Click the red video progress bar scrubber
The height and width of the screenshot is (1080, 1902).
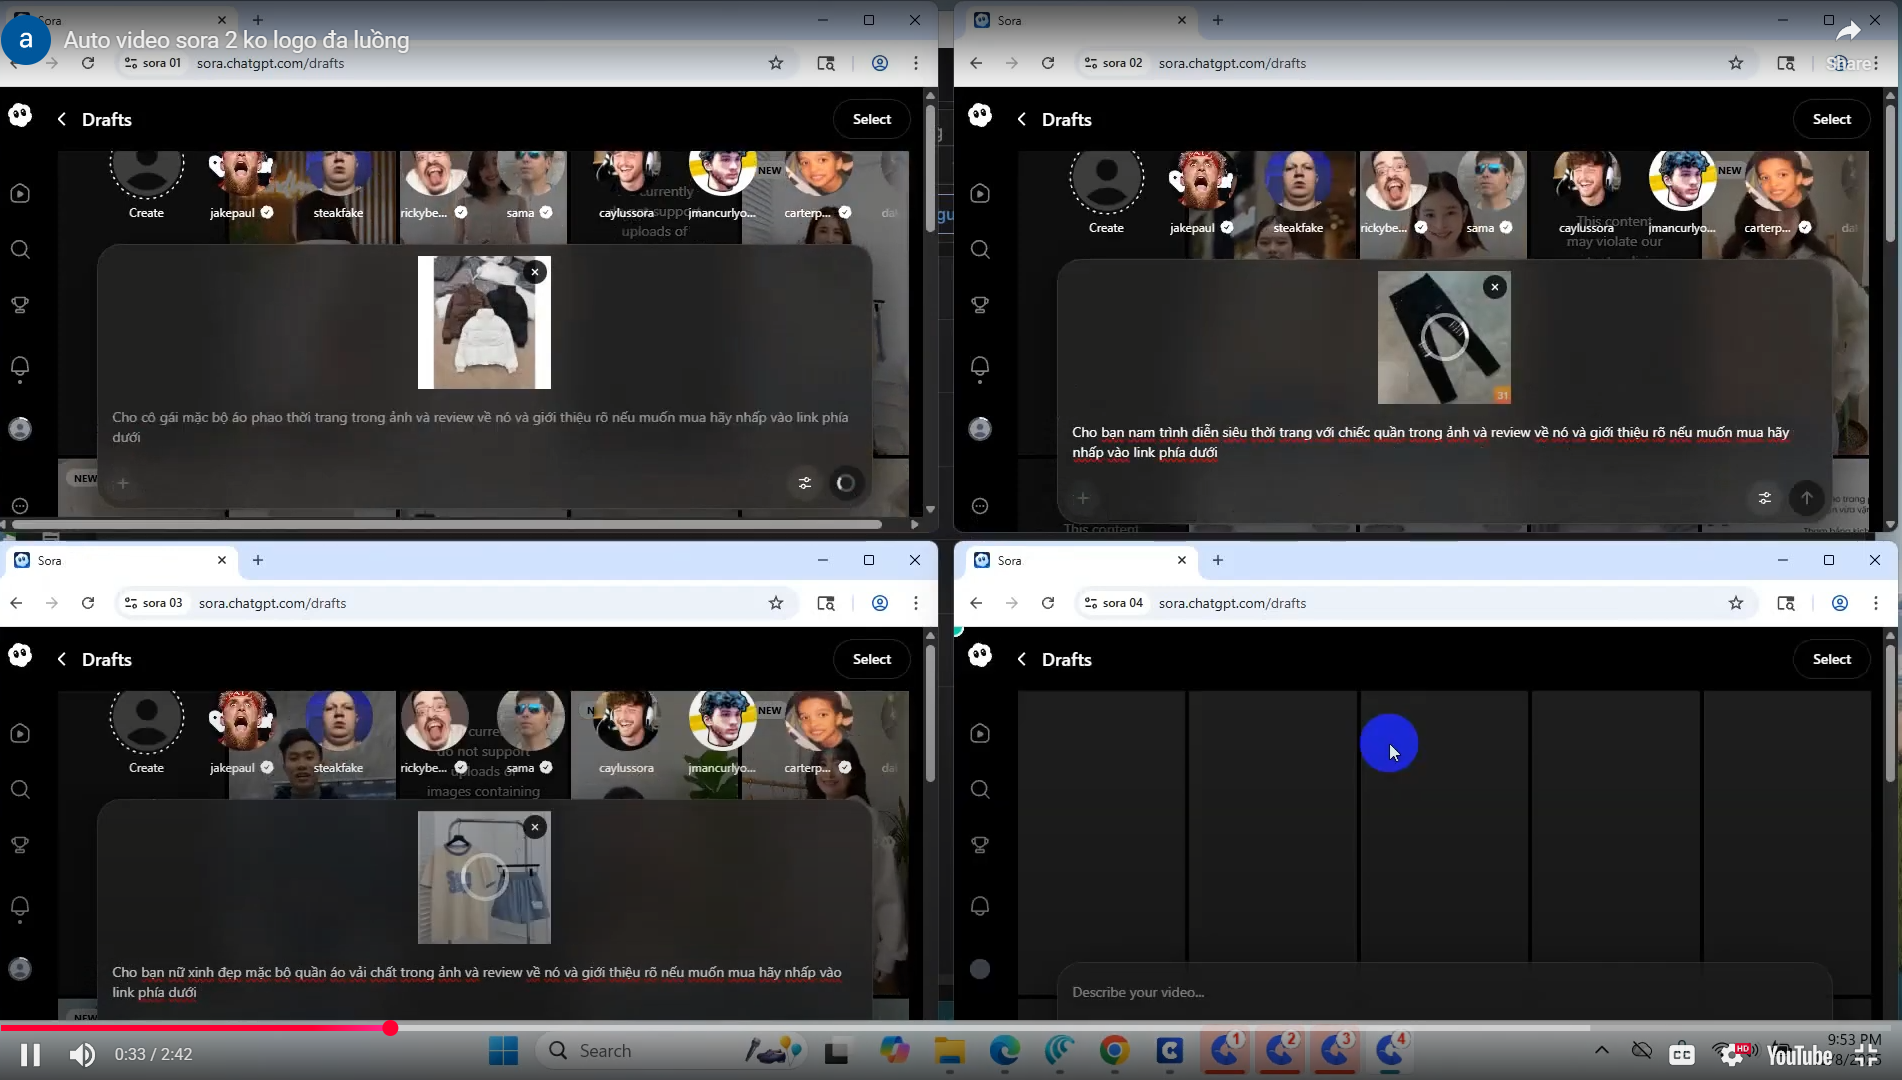click(x=390, y=1028)
